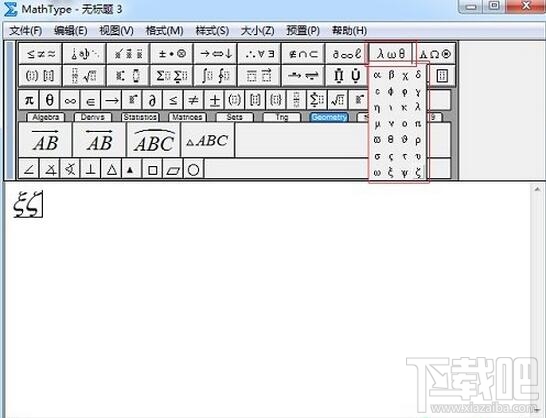Open the fence templates palette
The width and height of the screenshot is (546, 418).
pos(40,76)
